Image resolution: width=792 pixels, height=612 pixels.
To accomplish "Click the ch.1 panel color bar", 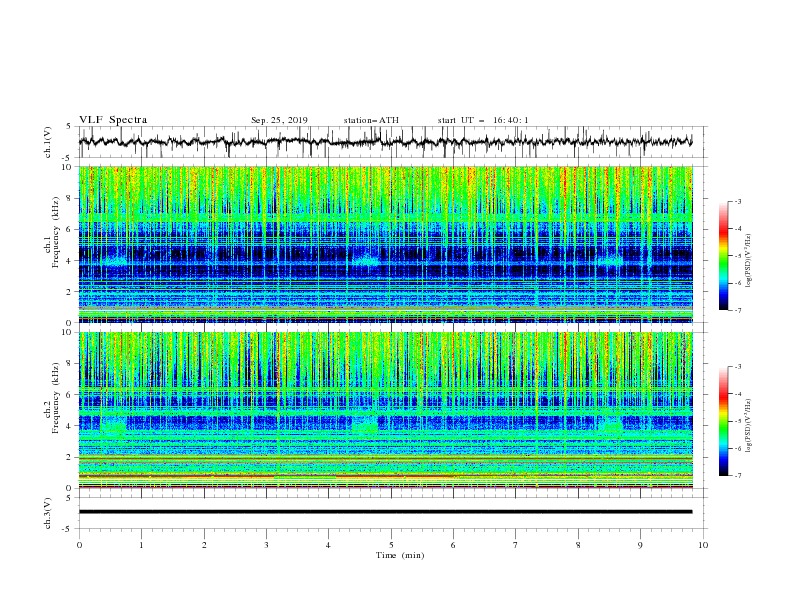I will click(x=723, y=256).
